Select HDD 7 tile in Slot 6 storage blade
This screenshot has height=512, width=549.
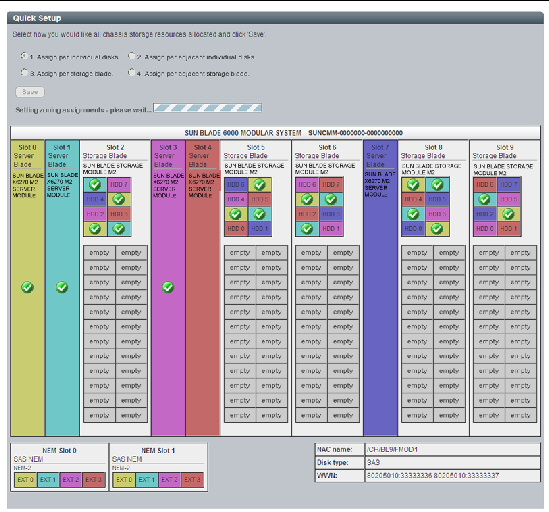click(x=331, y=185)
